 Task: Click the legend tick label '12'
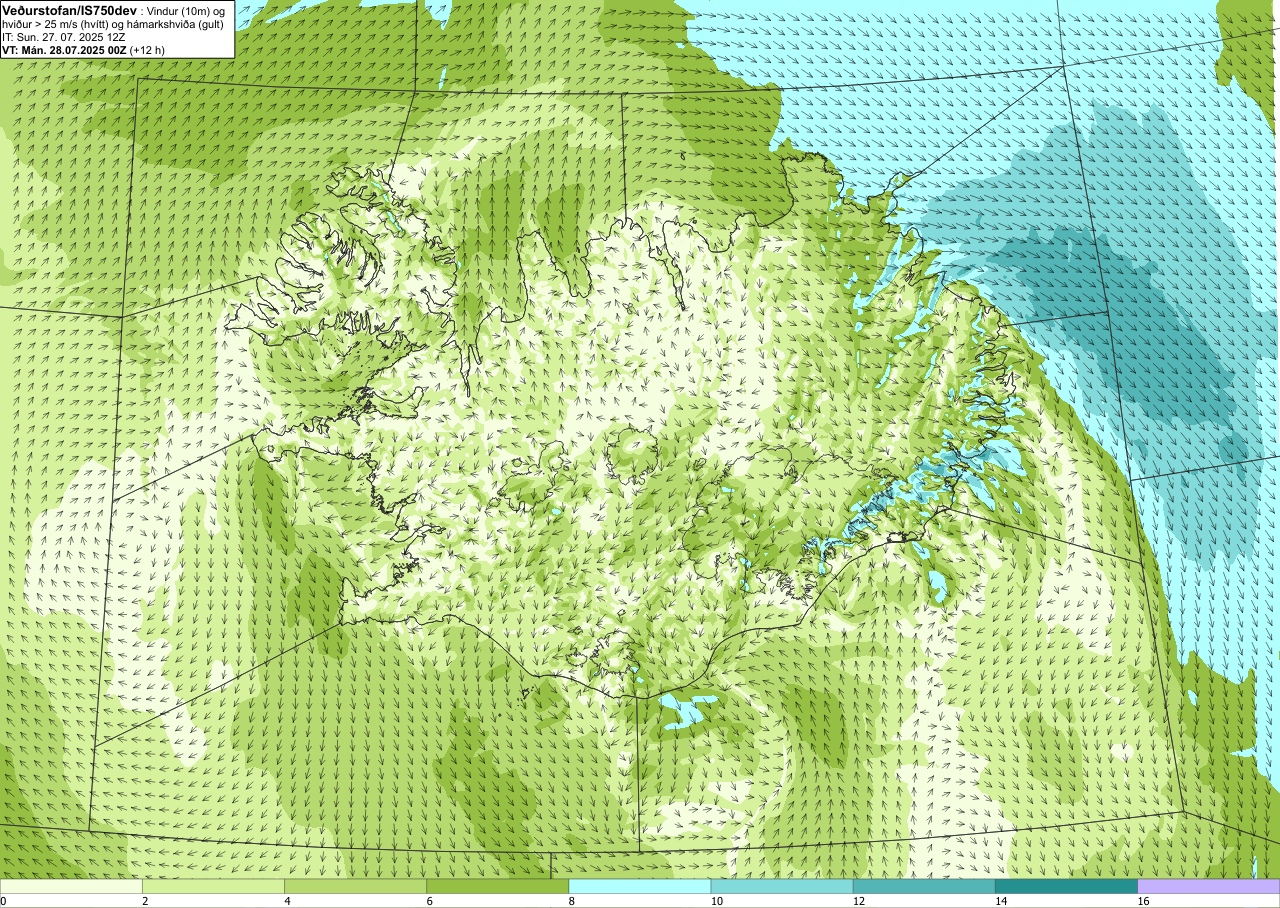[x=858, y=901]
